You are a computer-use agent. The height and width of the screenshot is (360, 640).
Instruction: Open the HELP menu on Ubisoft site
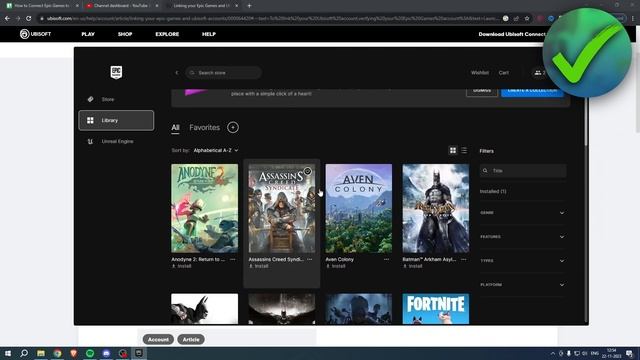(x=209, y=34)
